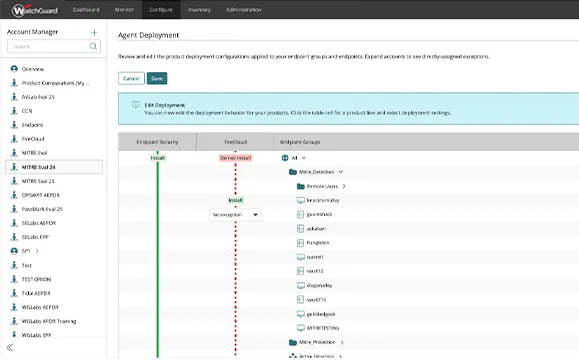Click the FireCloud column header
The width and height of the screenshot is (579, 360).
pos(236,142)
